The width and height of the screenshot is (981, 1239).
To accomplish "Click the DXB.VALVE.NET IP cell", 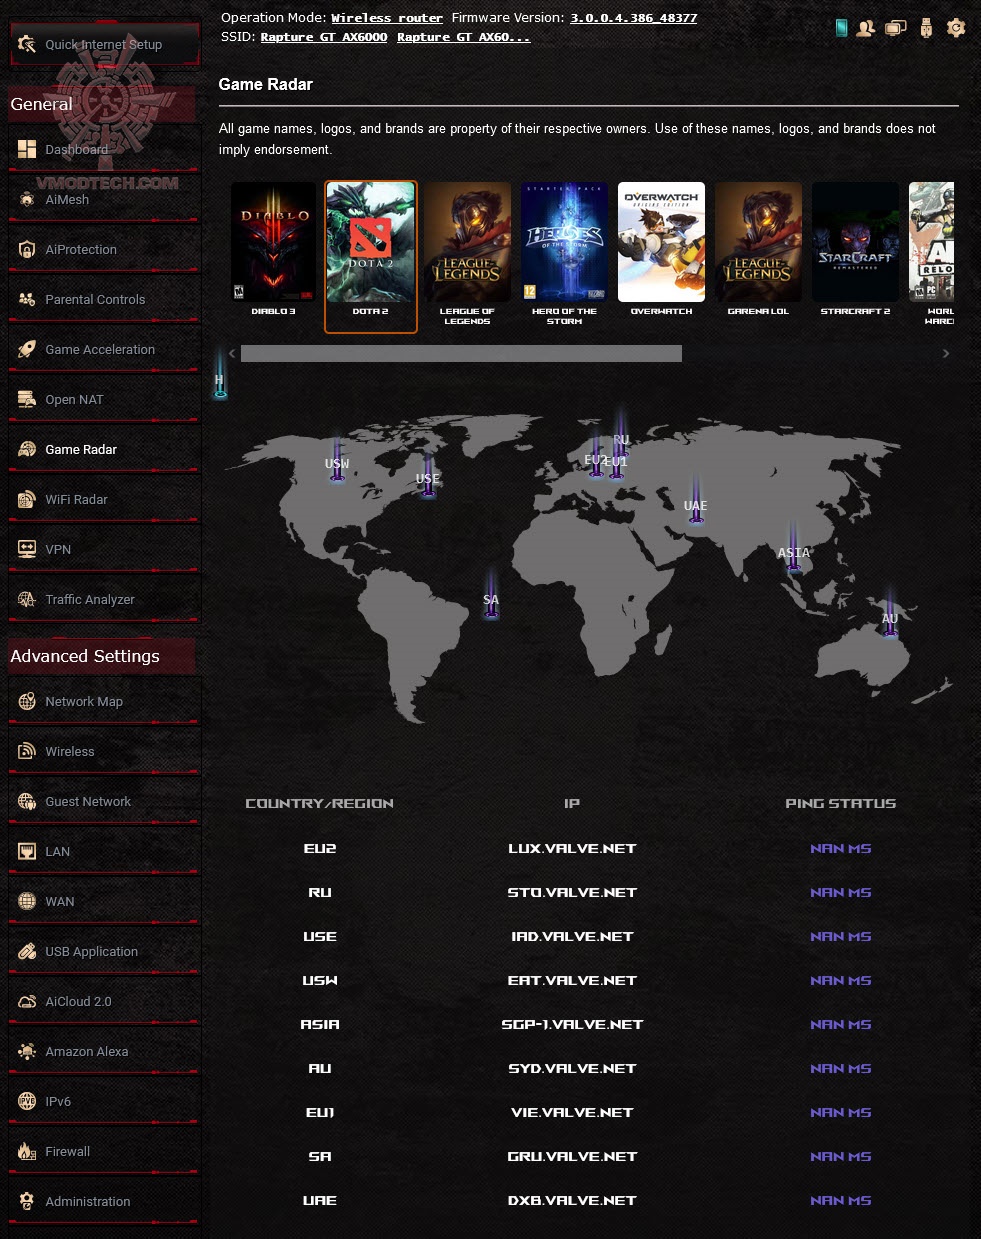I will pyautogui.click(x=572, y=1200).
